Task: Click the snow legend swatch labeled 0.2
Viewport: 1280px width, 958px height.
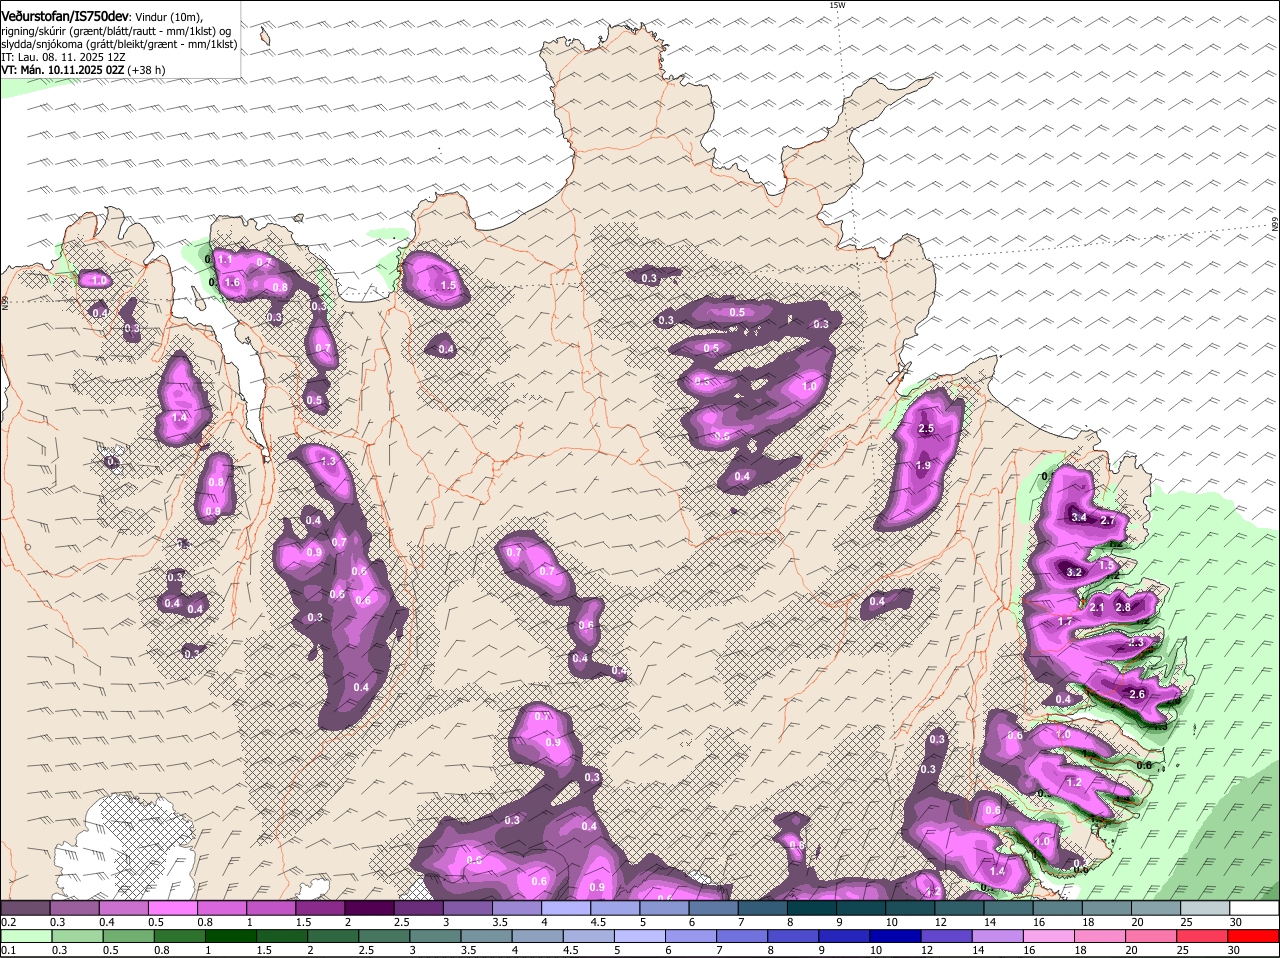Action: click(25, 908)
